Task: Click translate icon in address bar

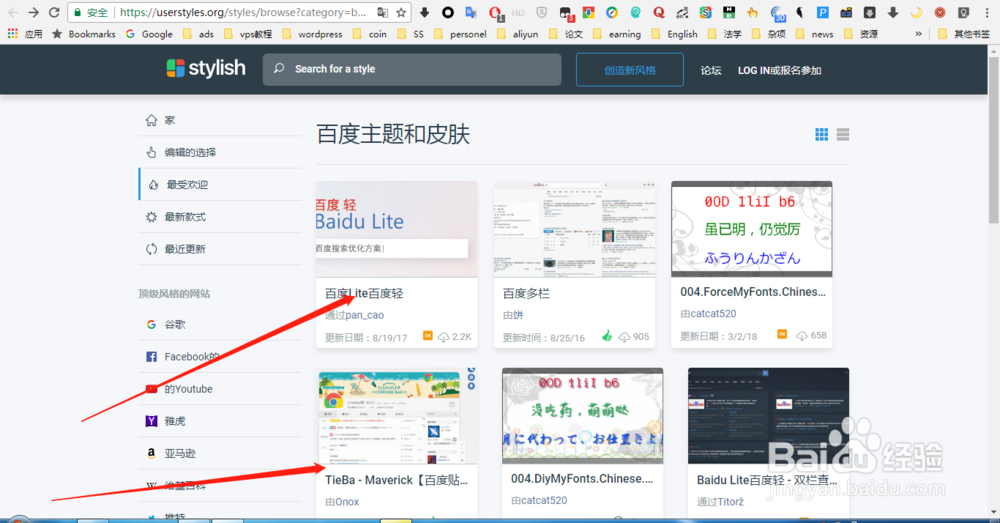Action: (x=383, y=12)
